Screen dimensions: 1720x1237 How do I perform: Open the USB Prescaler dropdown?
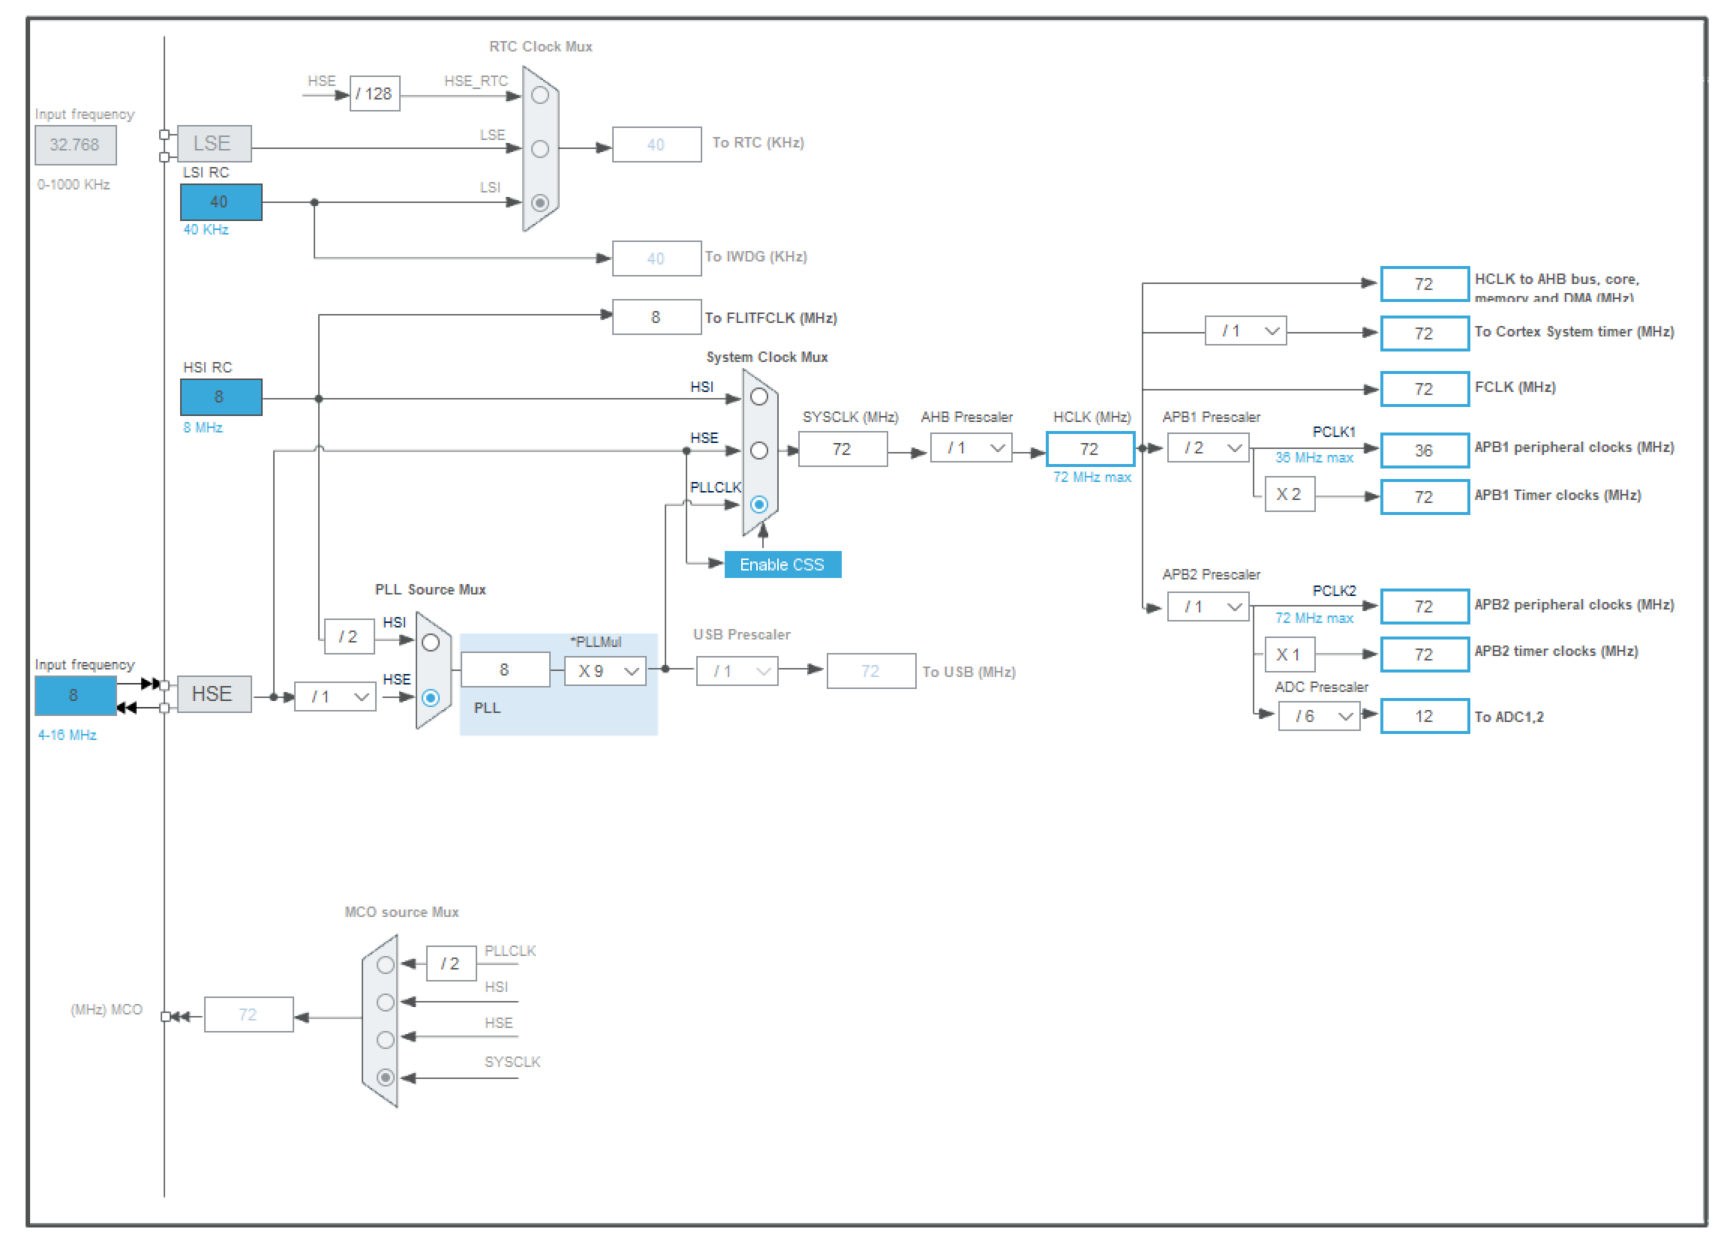(x=737, y=671)
